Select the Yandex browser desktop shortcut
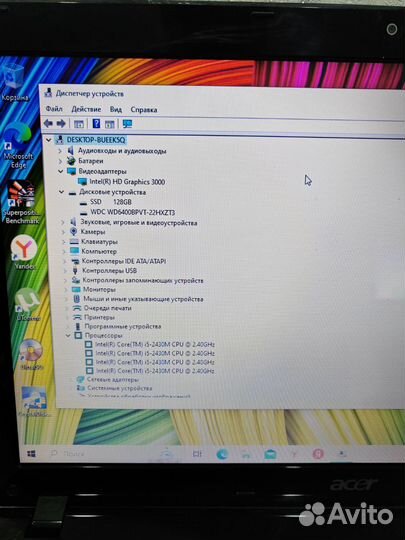 click(24, 251)
